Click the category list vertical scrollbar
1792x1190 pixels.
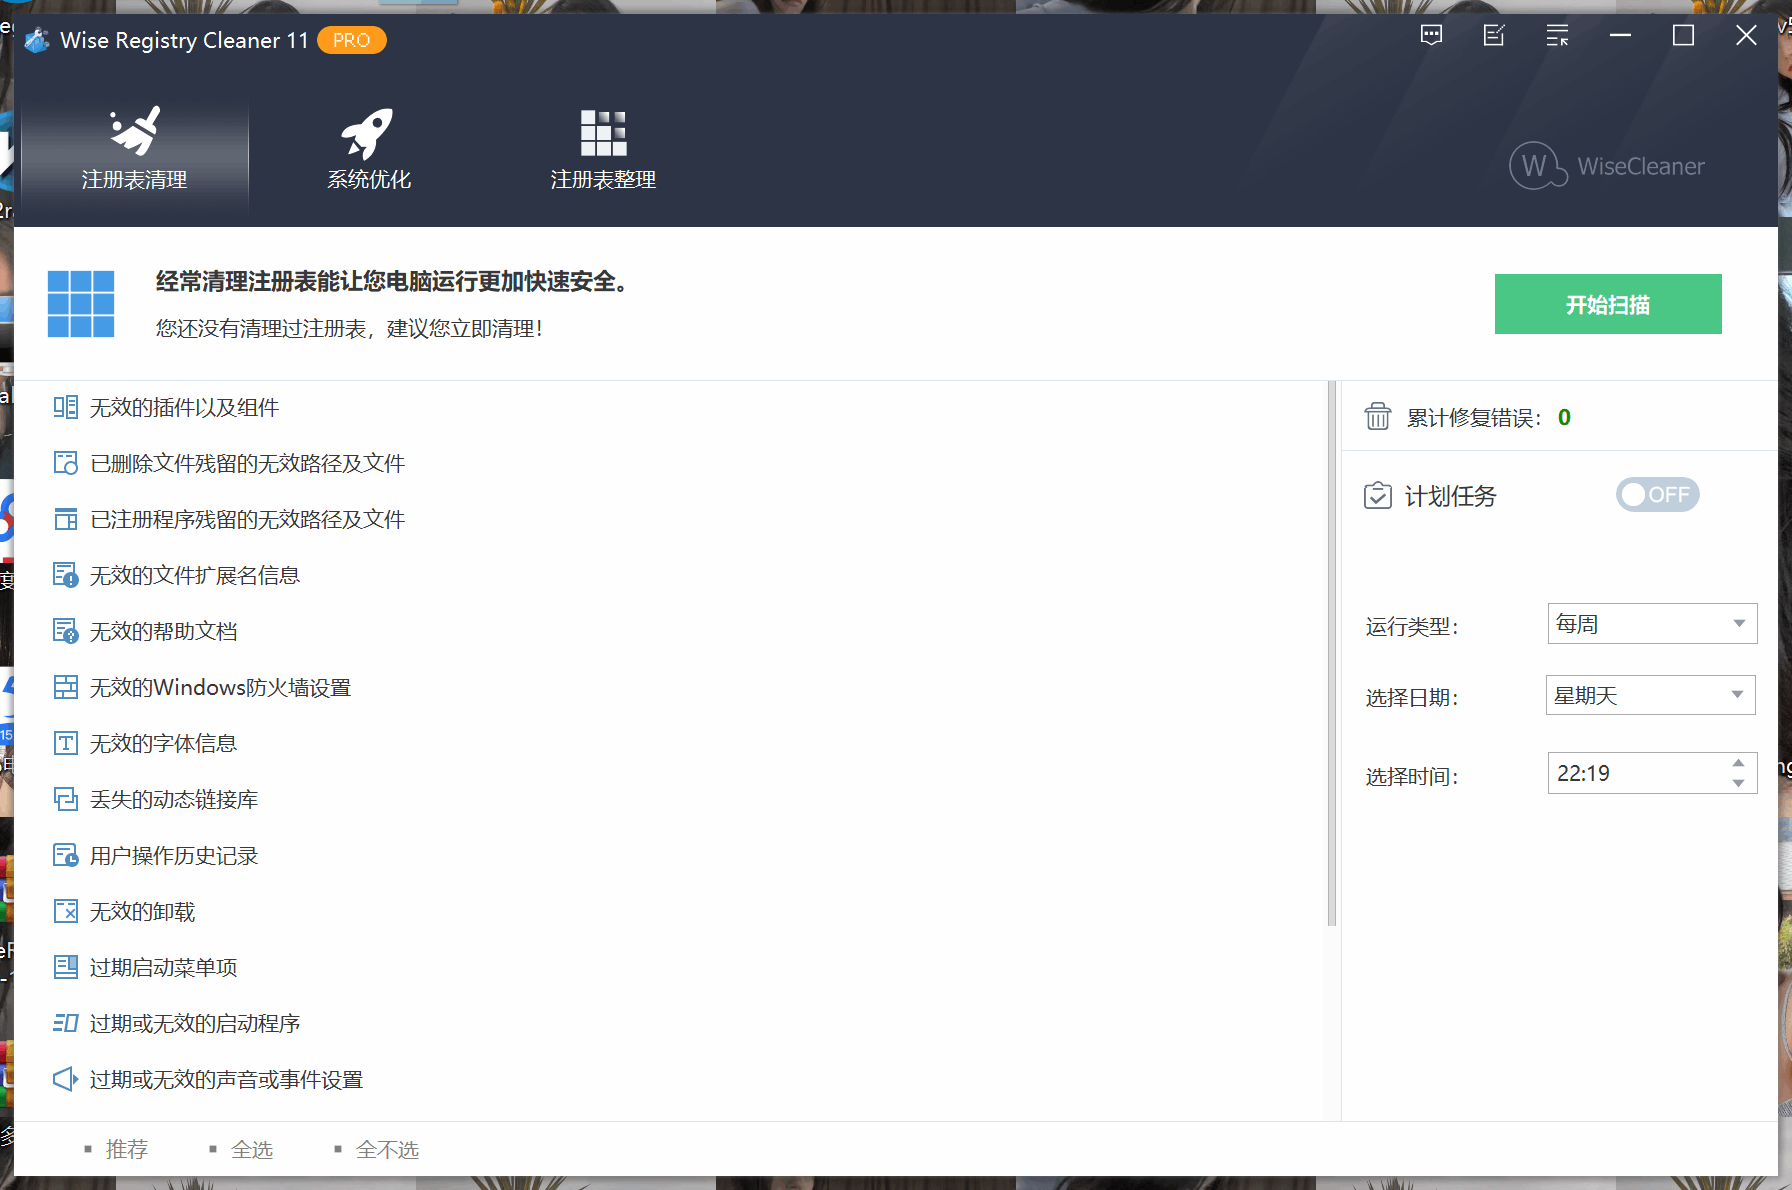pyautogui.click(x=1331, y=654)
